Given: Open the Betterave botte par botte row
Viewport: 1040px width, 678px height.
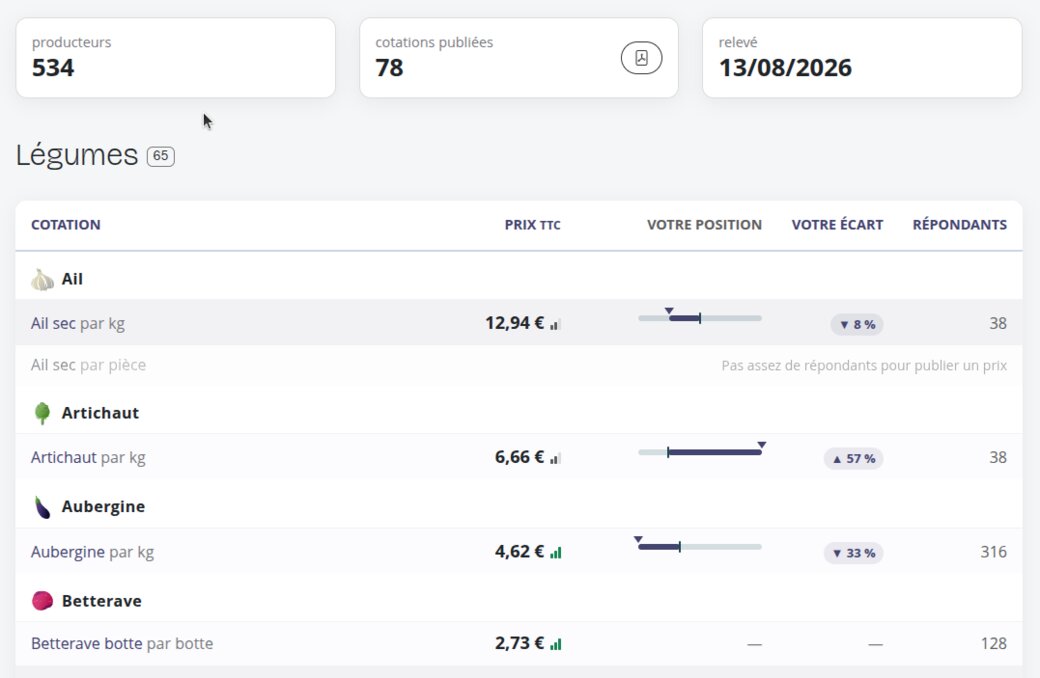Looking at the screenshot, I should pos(519,644).
